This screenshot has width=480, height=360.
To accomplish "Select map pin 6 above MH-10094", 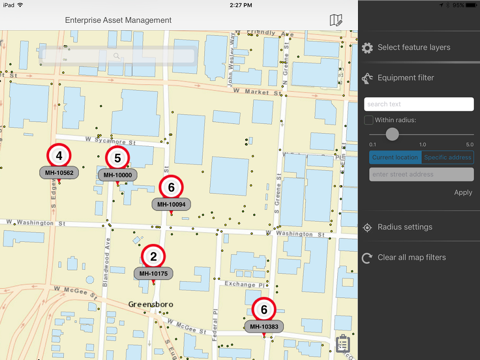I will pos(171,187).
